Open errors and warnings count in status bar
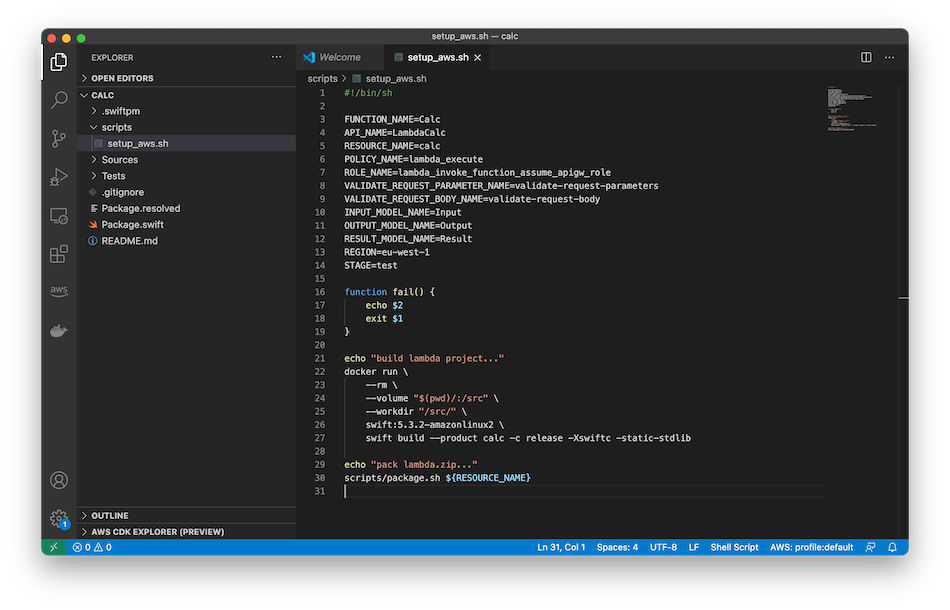Image resolution: width=950 pixels, height=610 pixels. 92,547
